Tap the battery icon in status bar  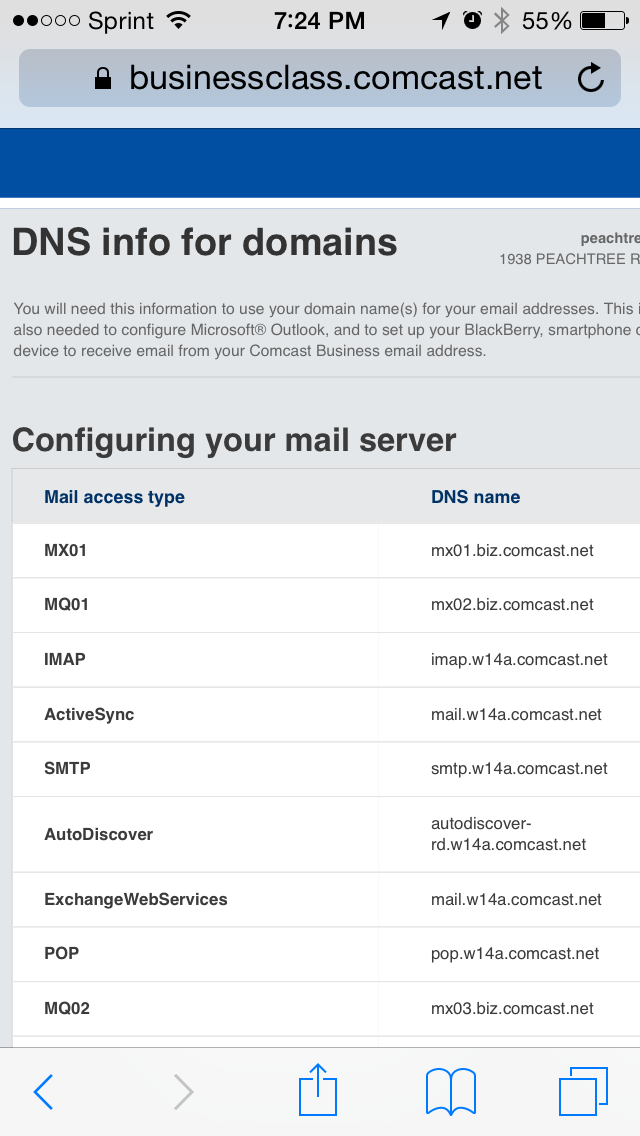(604, 21)
